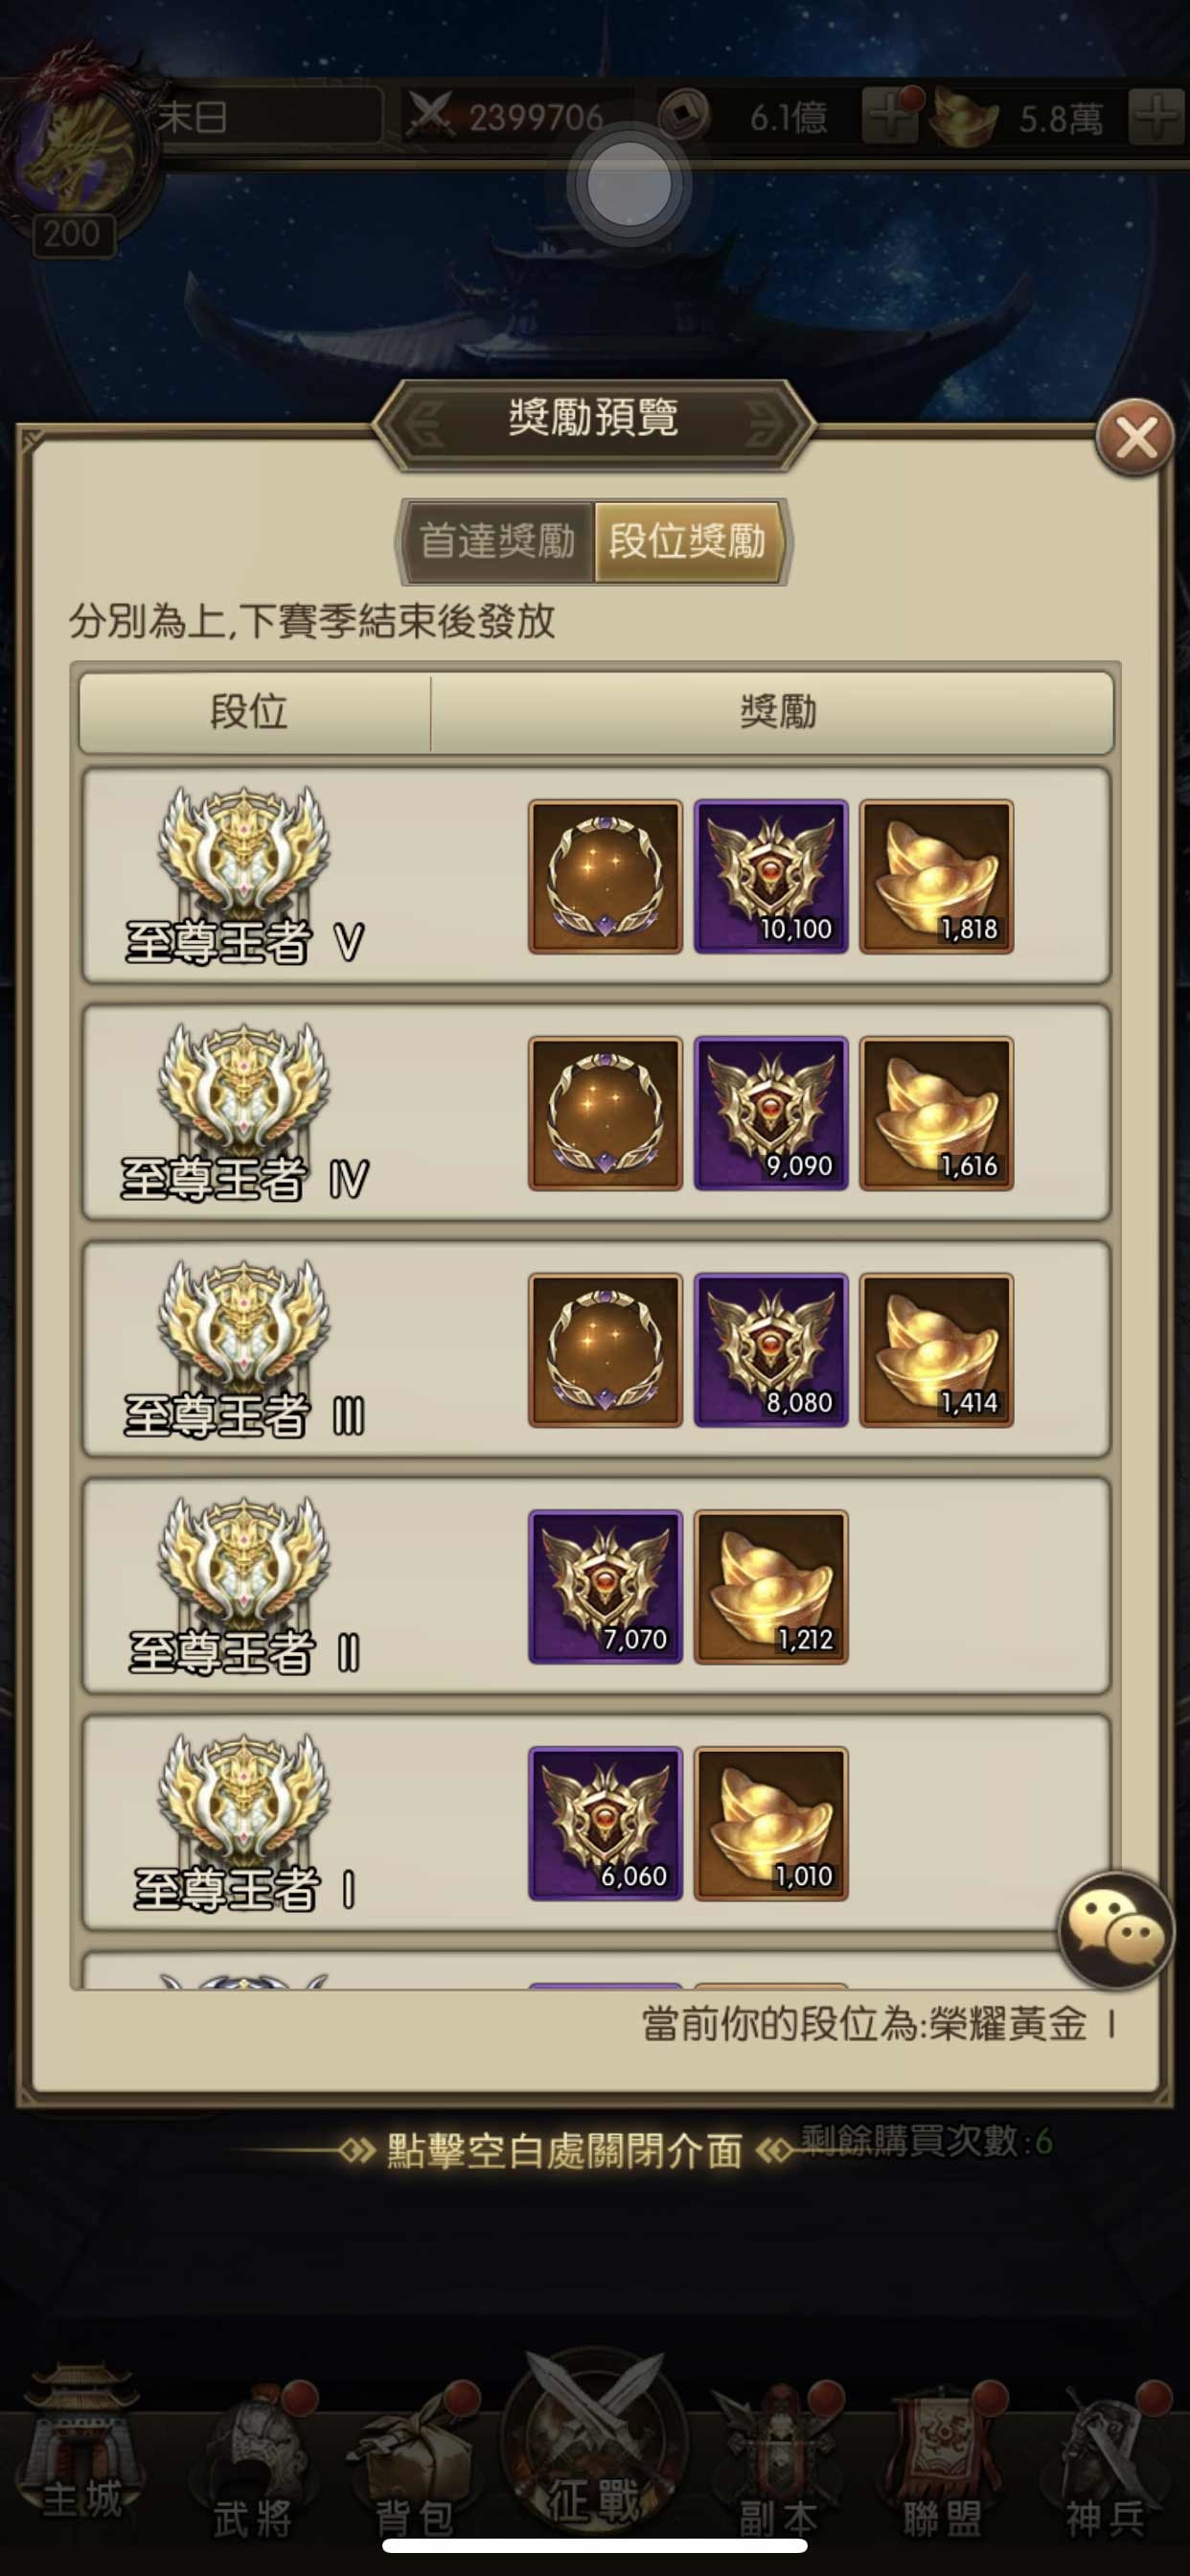Screen dimensions: 1190x2576
Task: Select the 段位獎勵 tab
Action: pyautogui.click(x=688, y=541)
